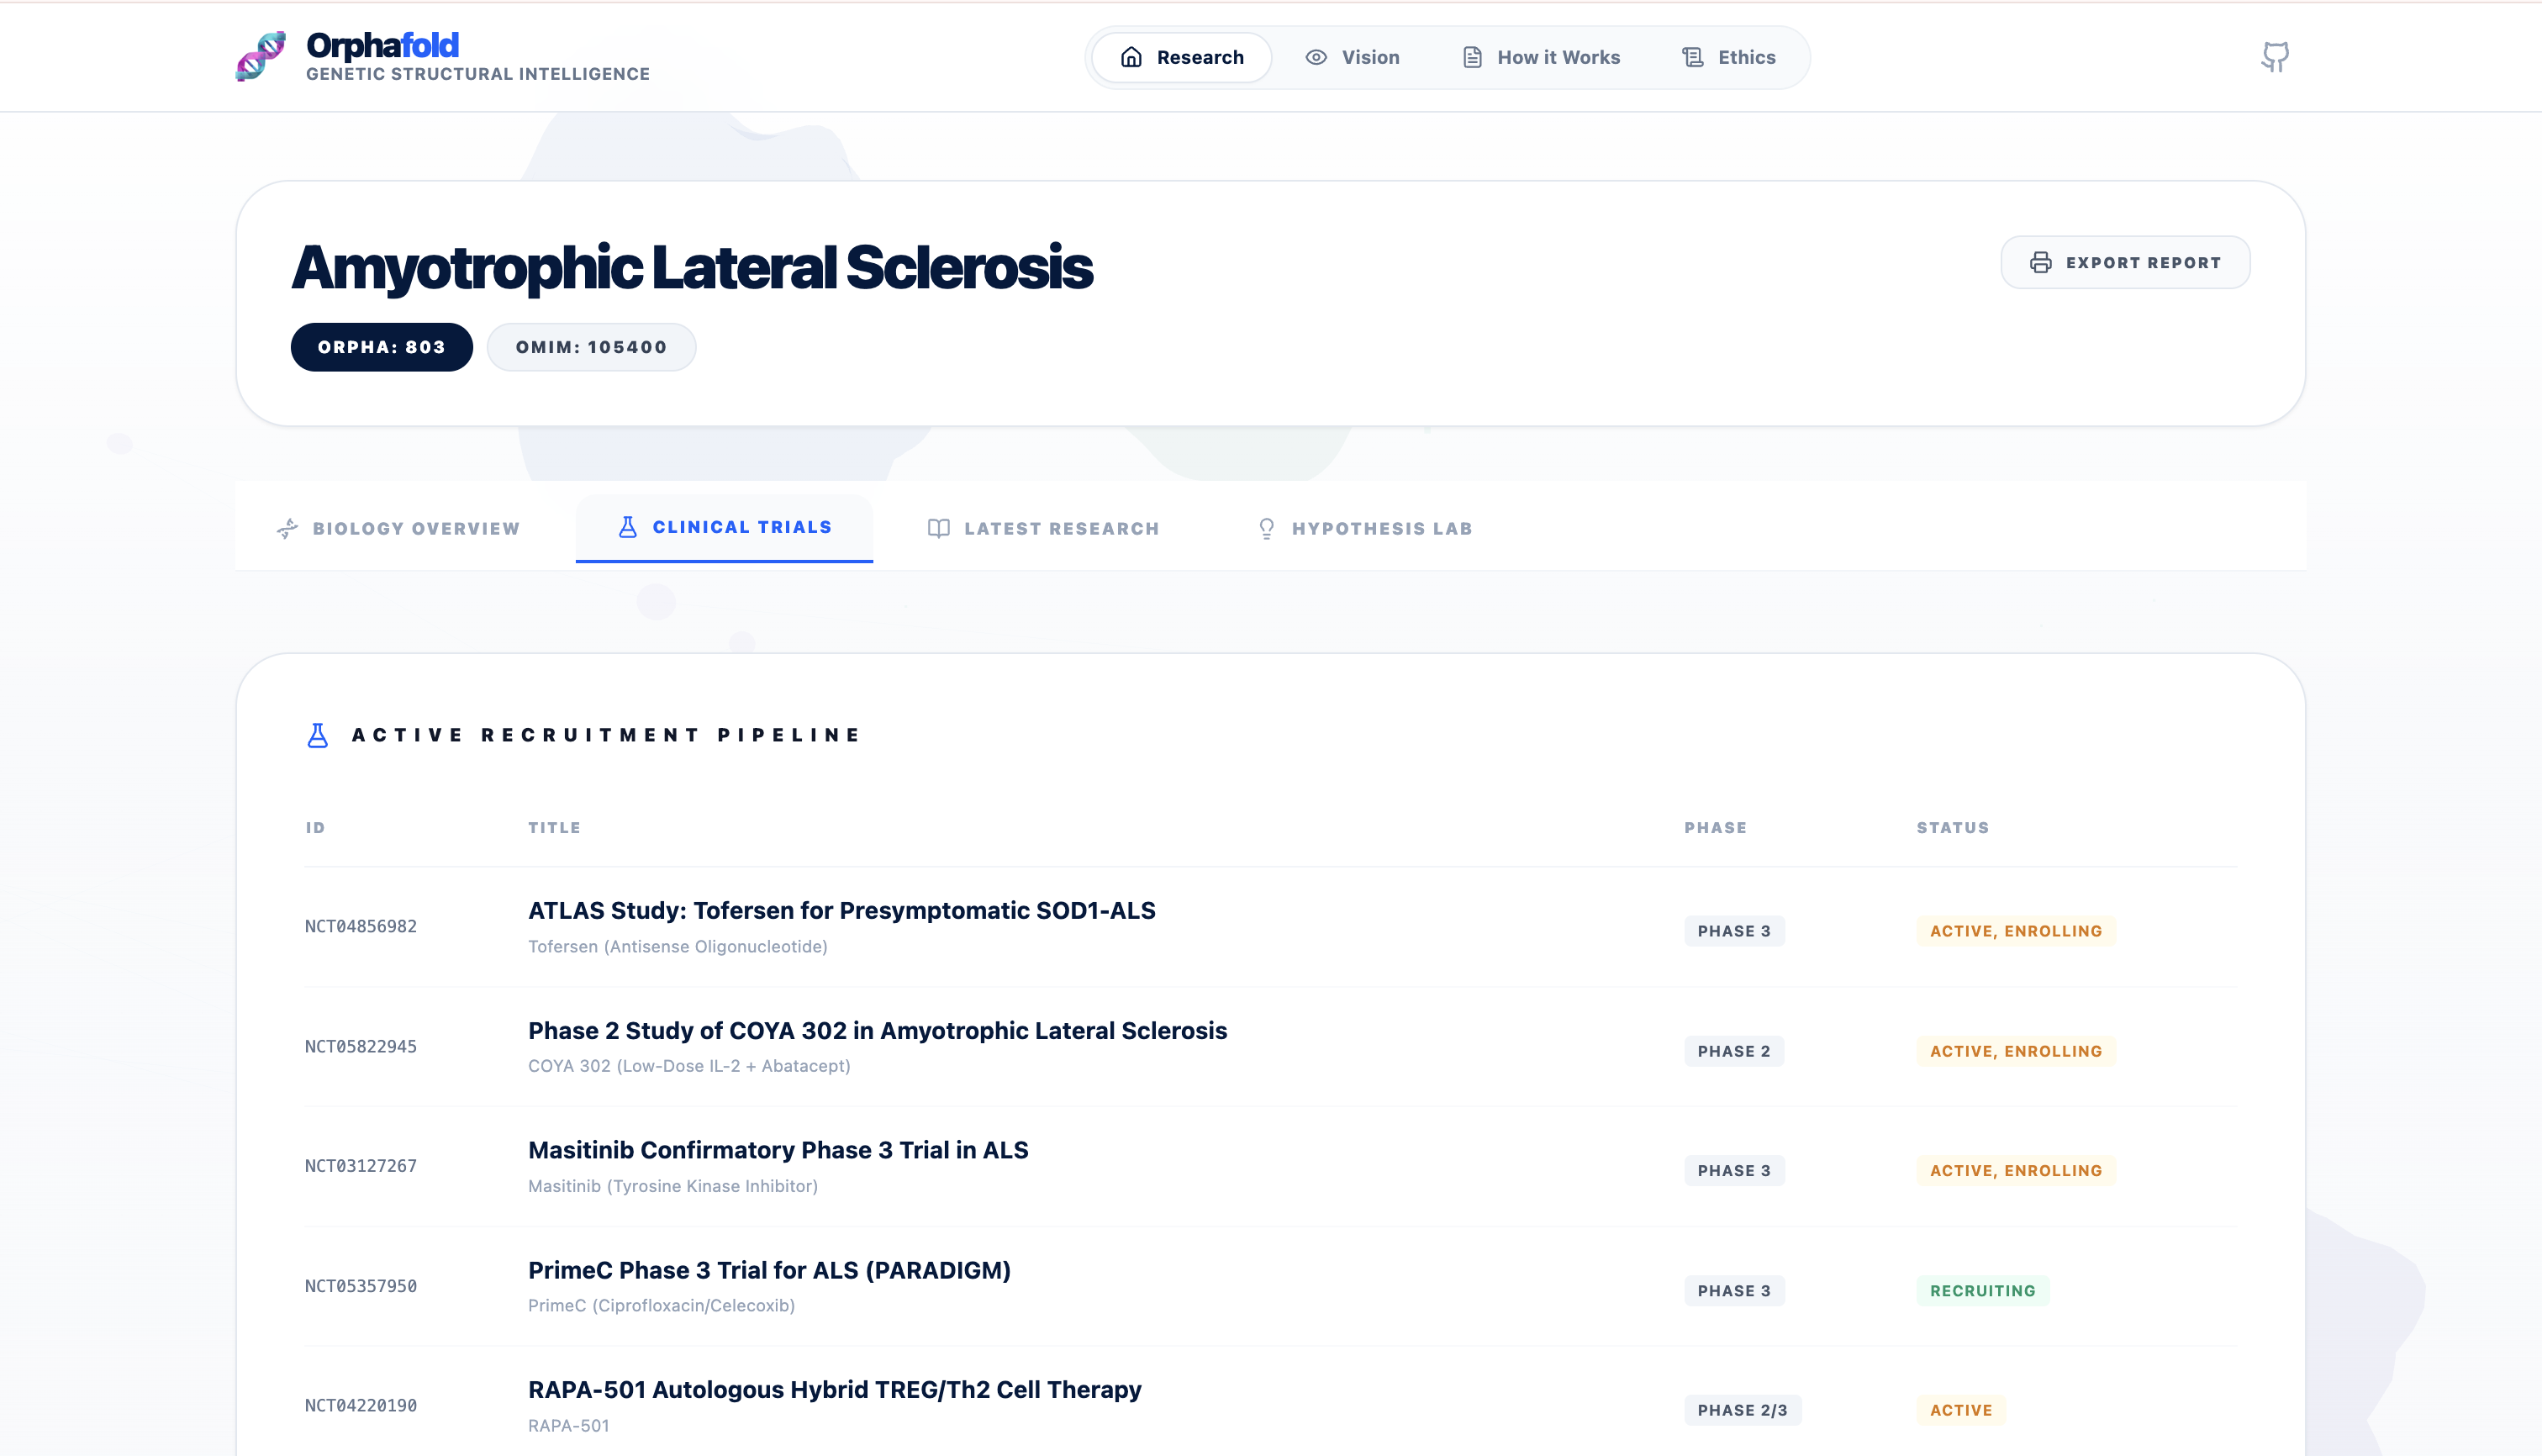Click the printer icon in Export Report

pyautogui.click(x=2040, y=263)
